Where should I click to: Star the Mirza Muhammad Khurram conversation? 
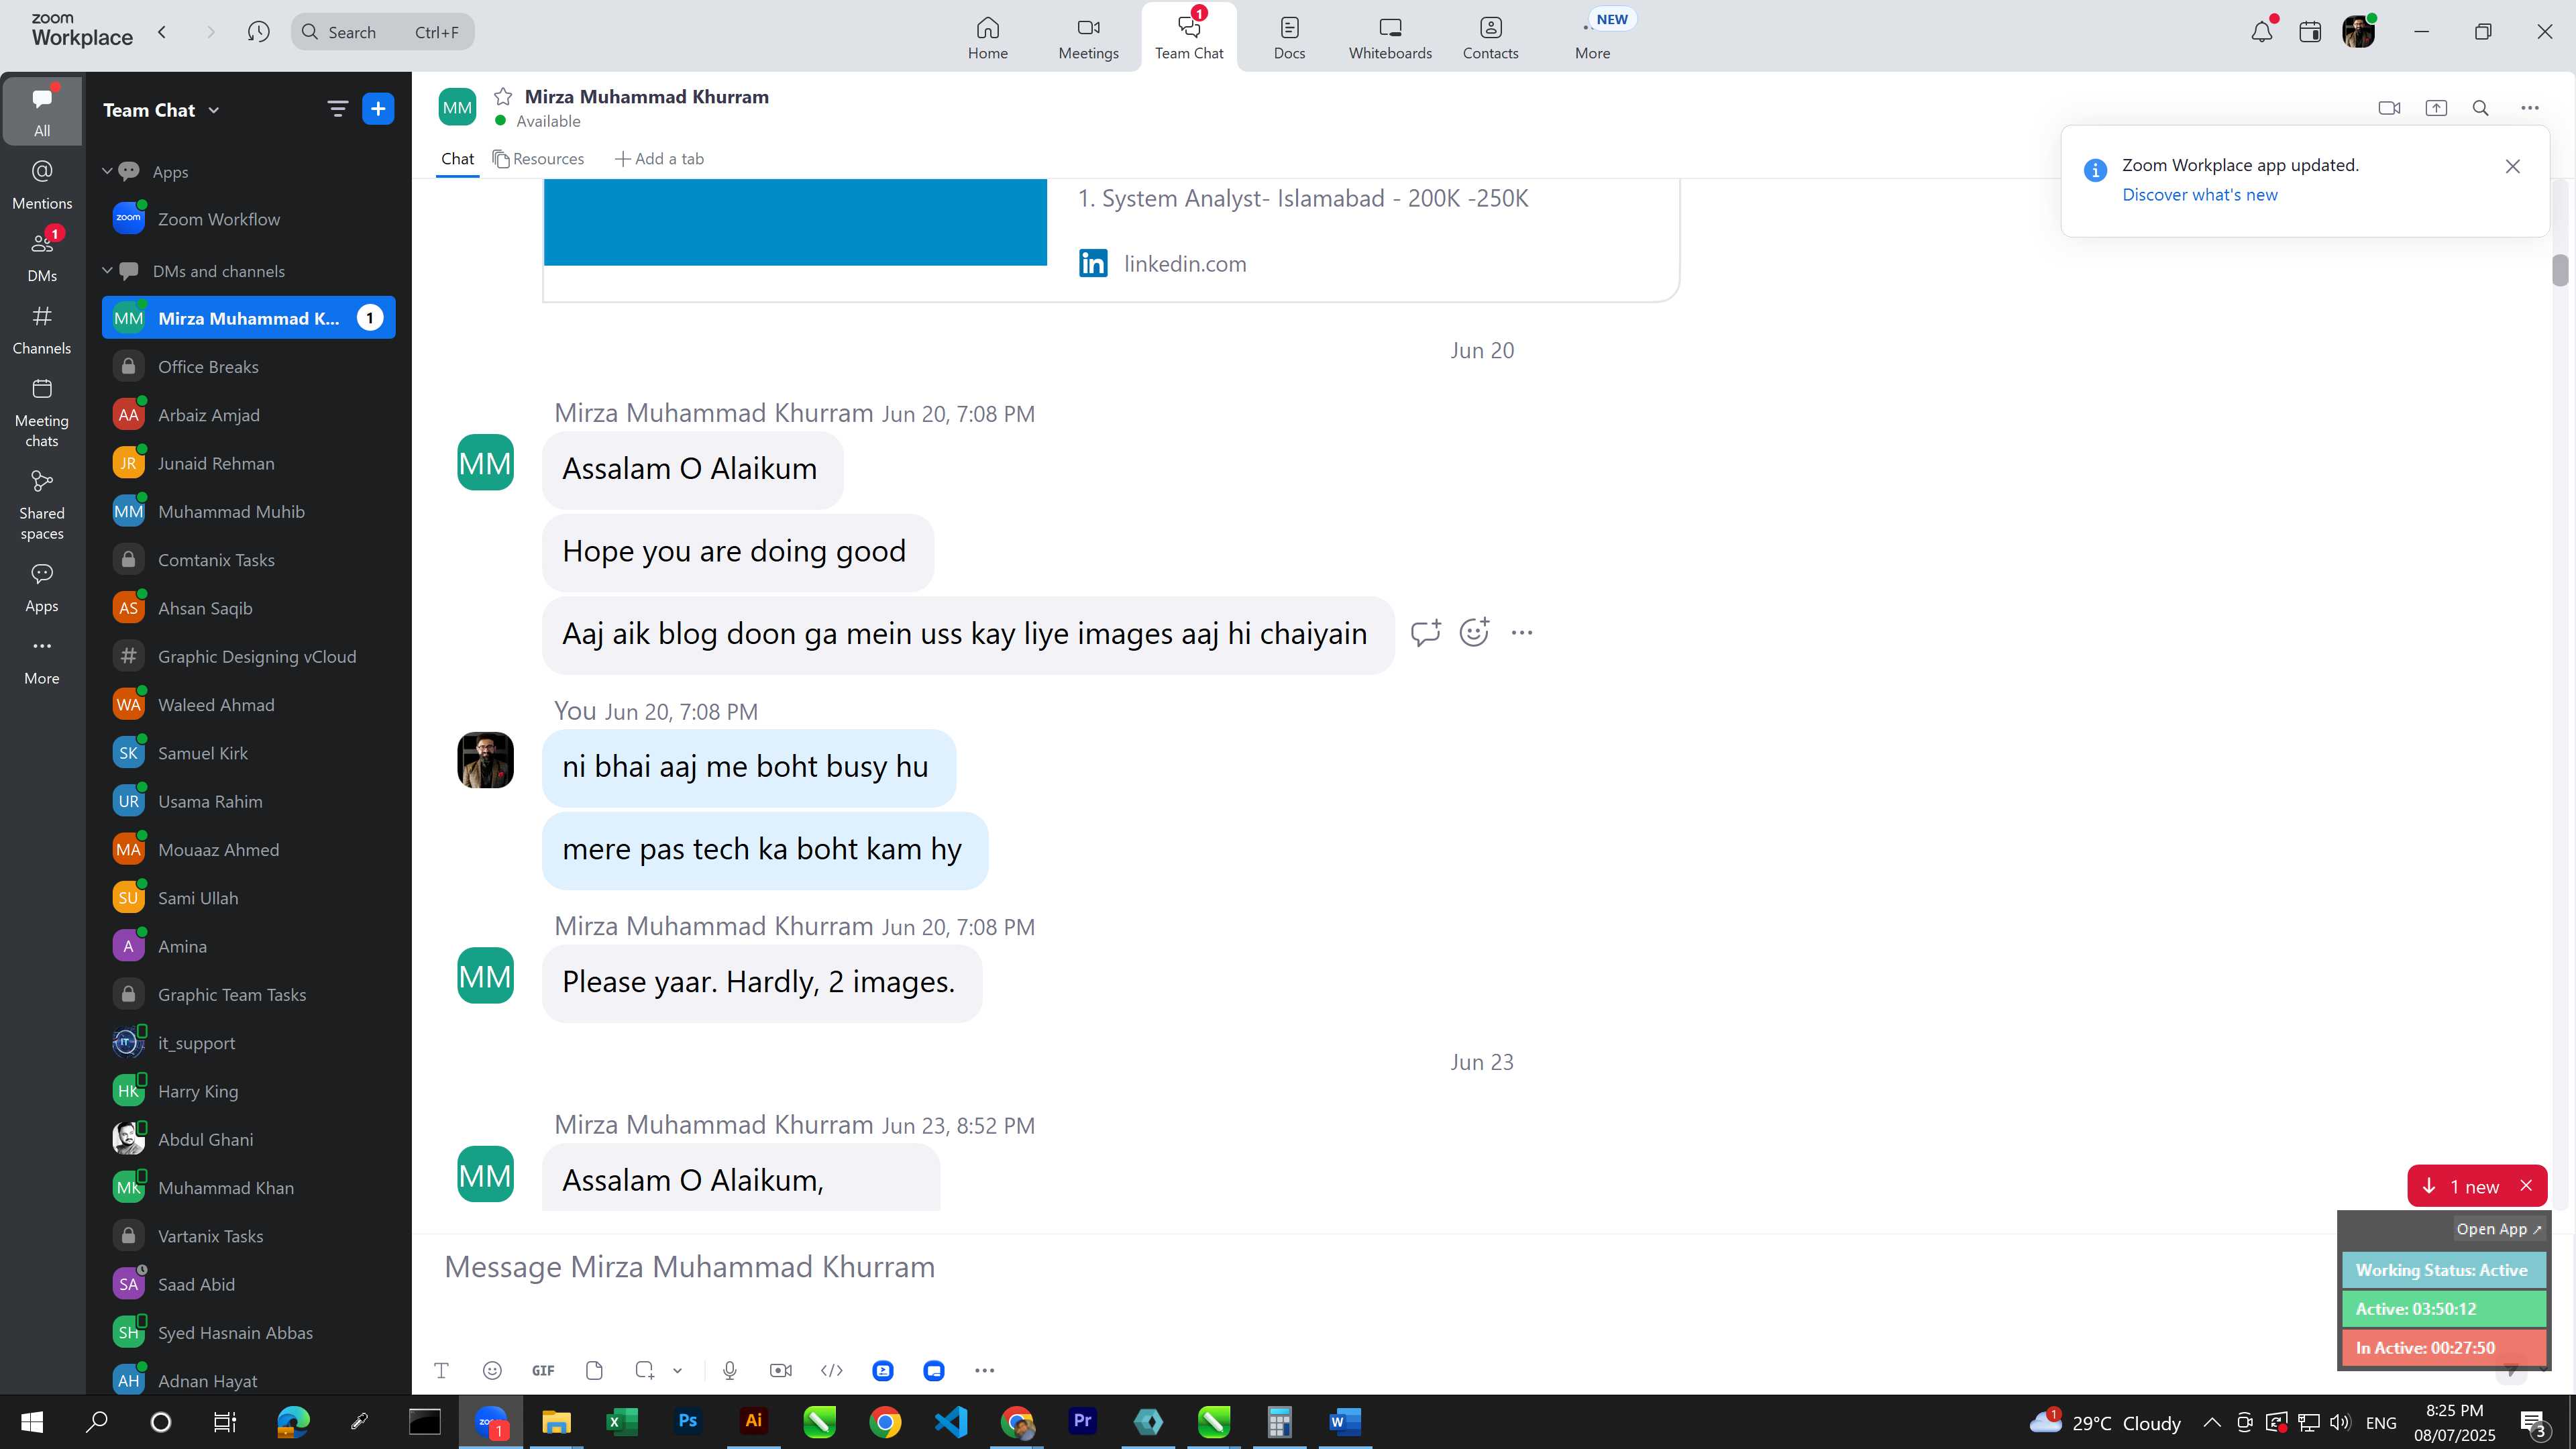pyautogui.click(x=503, y=96)
